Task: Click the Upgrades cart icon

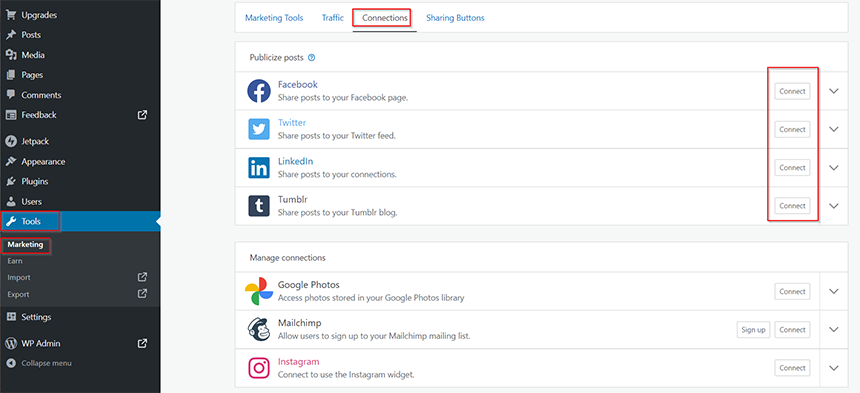Action: coord(10,15)
